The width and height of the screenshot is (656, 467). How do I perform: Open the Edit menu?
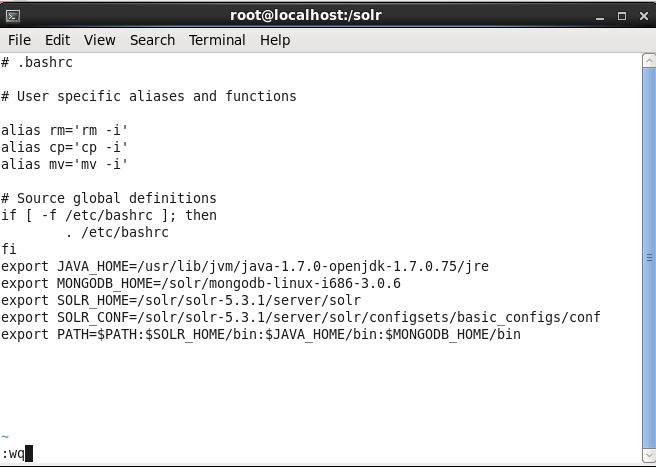tap(57, 40)
